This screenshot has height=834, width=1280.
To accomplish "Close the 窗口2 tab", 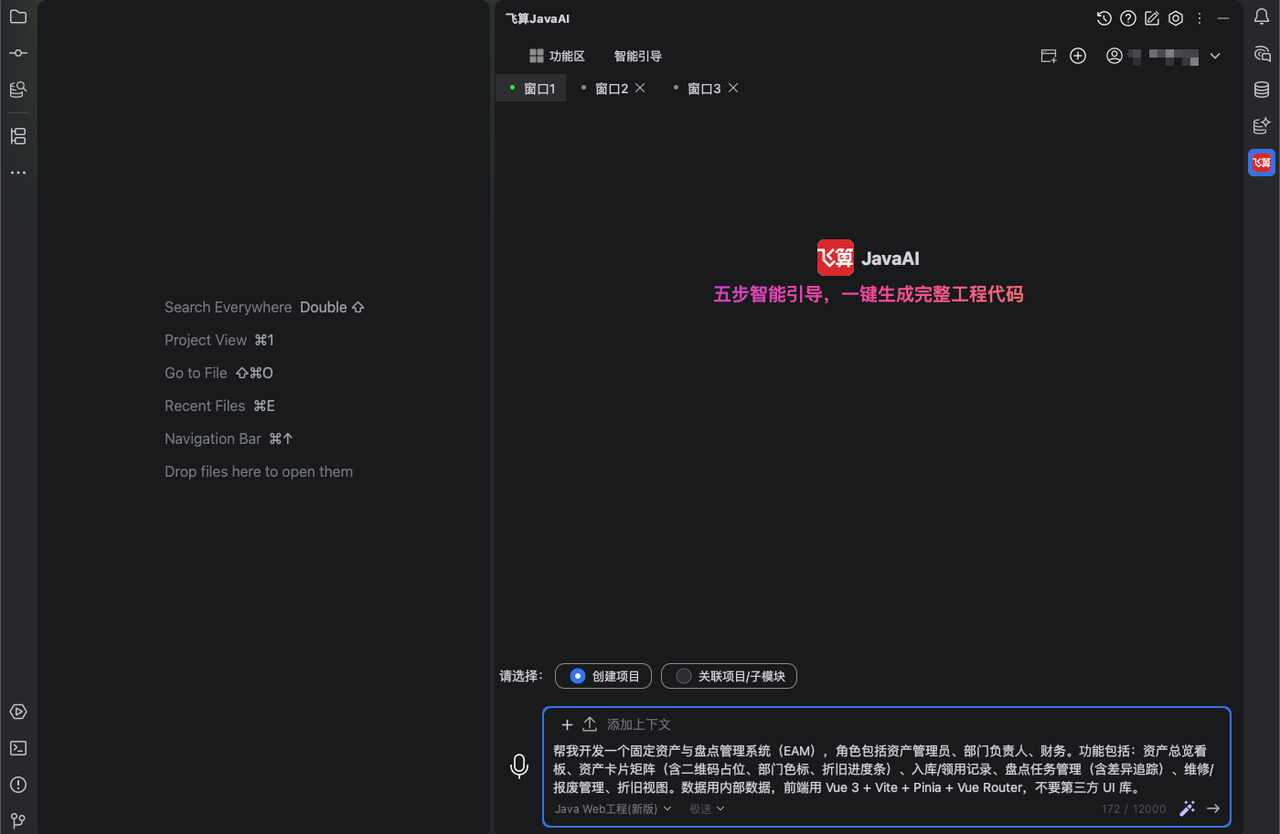I will pos(640,88).
